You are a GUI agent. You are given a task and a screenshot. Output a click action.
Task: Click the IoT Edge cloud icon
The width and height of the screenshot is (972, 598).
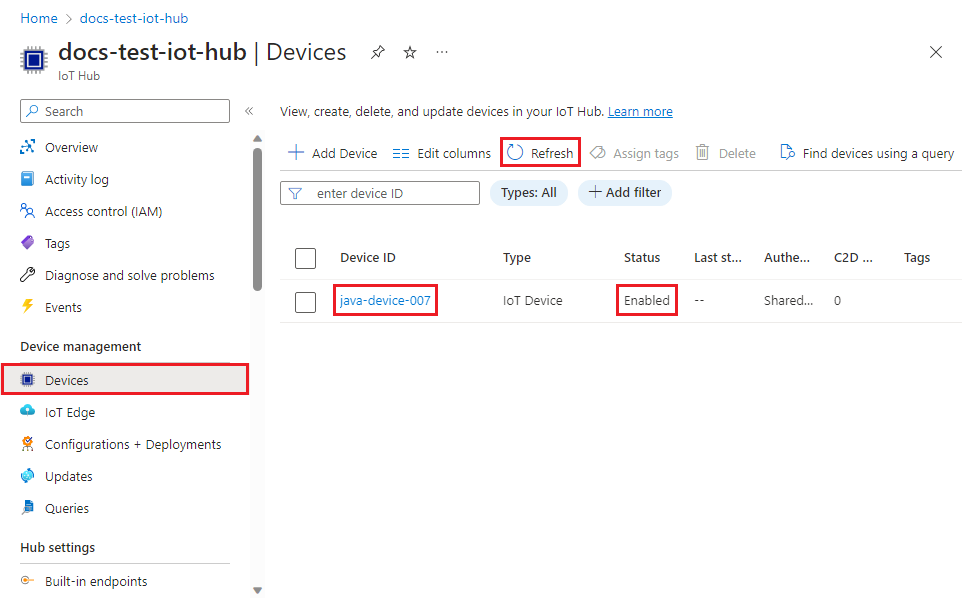[x=27, y=411]
